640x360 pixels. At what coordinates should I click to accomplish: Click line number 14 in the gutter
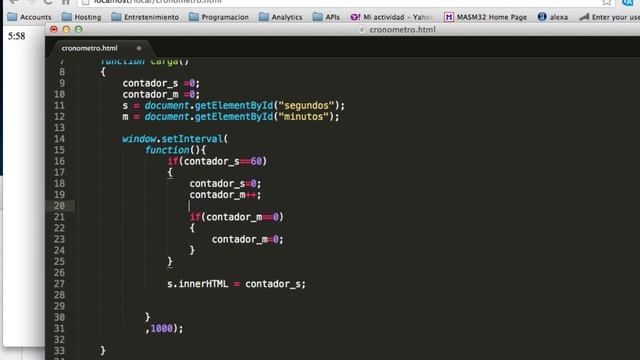[59, 139]
